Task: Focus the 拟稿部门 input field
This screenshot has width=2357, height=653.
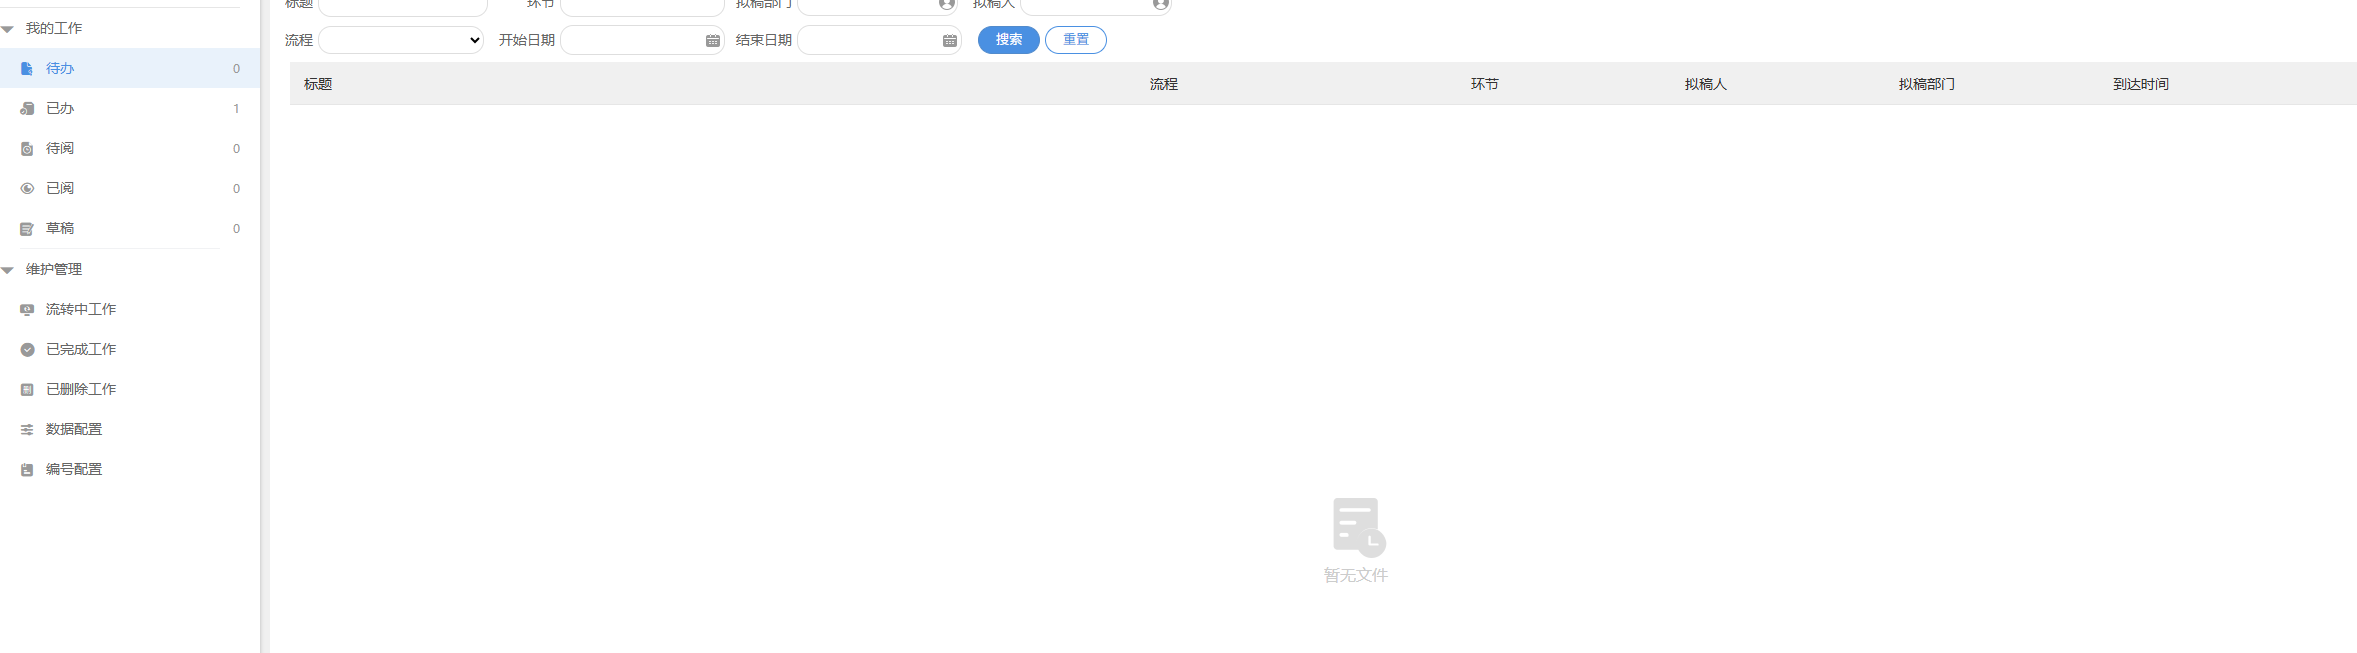Action: (877, 6)
